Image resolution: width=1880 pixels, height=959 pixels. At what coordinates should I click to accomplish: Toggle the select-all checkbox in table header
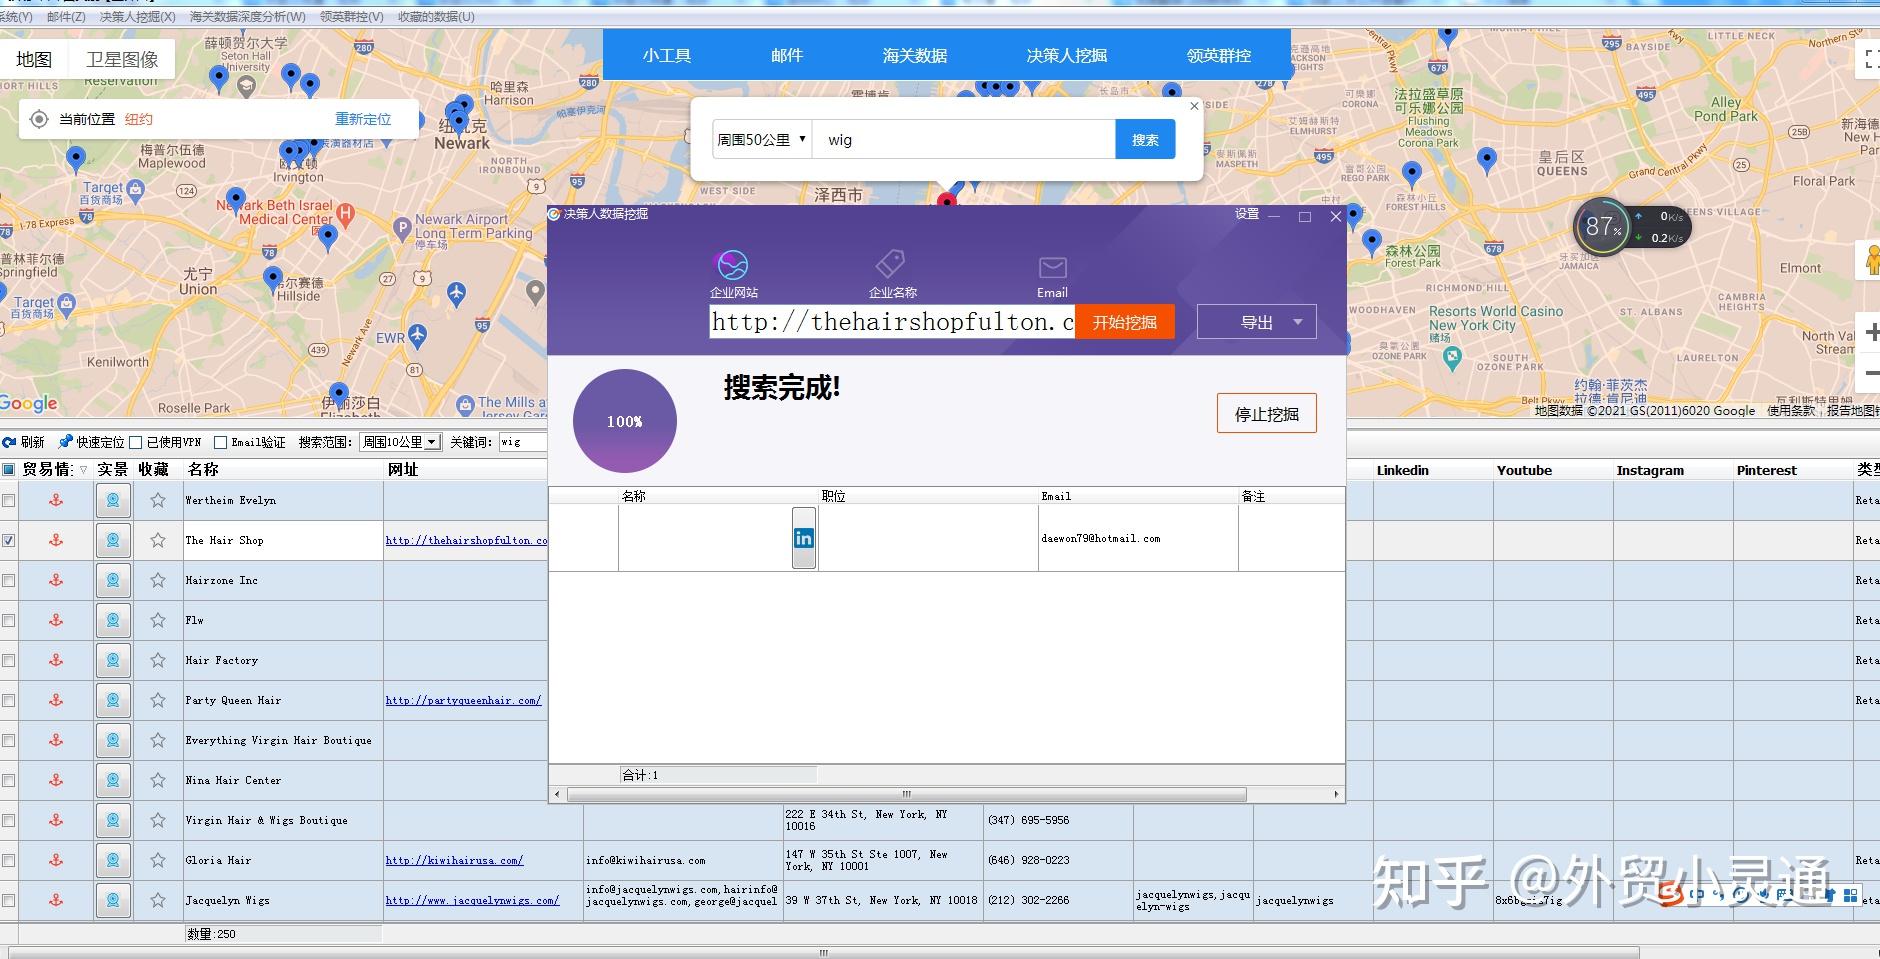point(8,469)
